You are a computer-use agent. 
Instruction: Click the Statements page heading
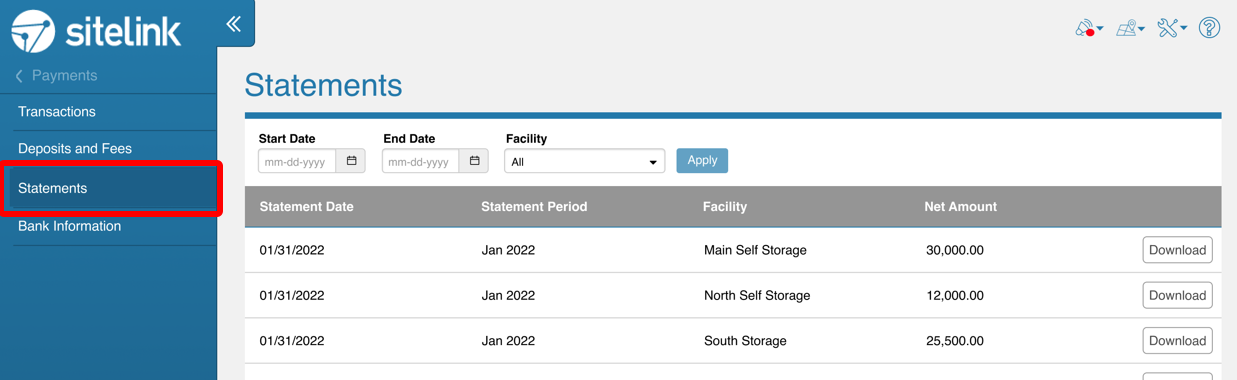(323, 85)
